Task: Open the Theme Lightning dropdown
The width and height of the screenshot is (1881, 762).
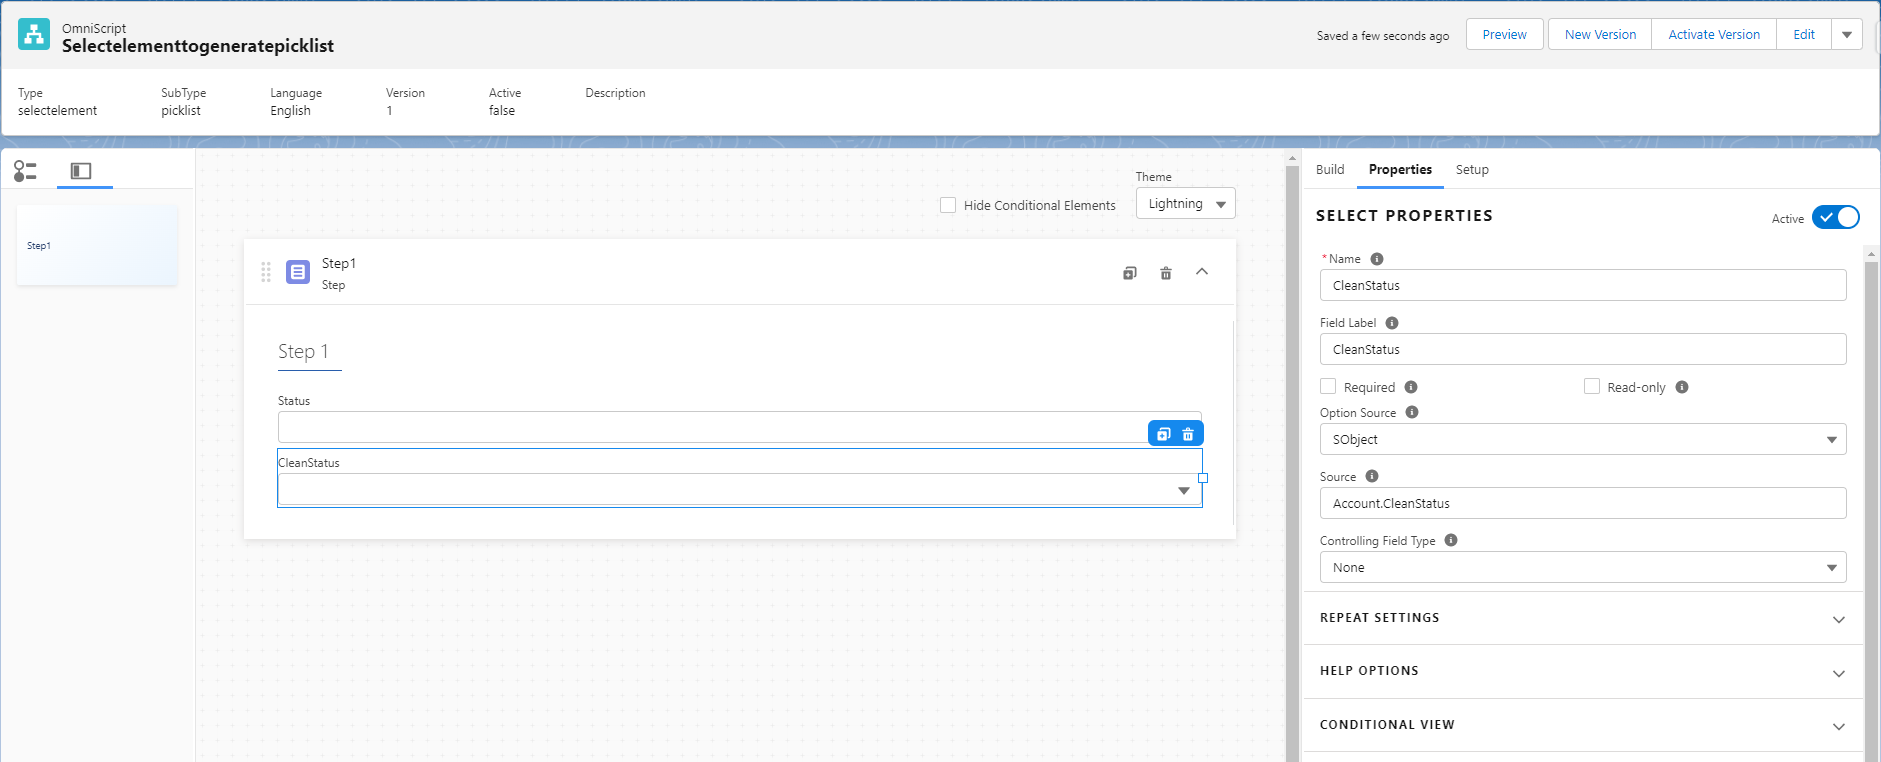Action: (1185, 204)
